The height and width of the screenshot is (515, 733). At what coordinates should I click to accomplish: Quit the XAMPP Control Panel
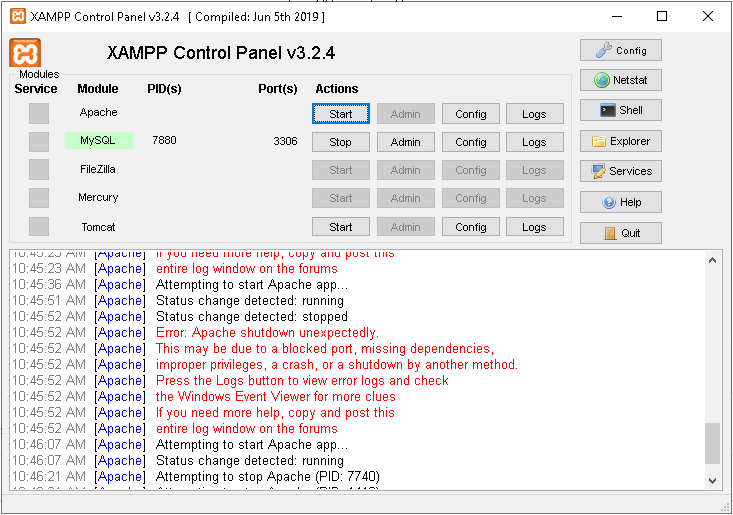[621, 233]
